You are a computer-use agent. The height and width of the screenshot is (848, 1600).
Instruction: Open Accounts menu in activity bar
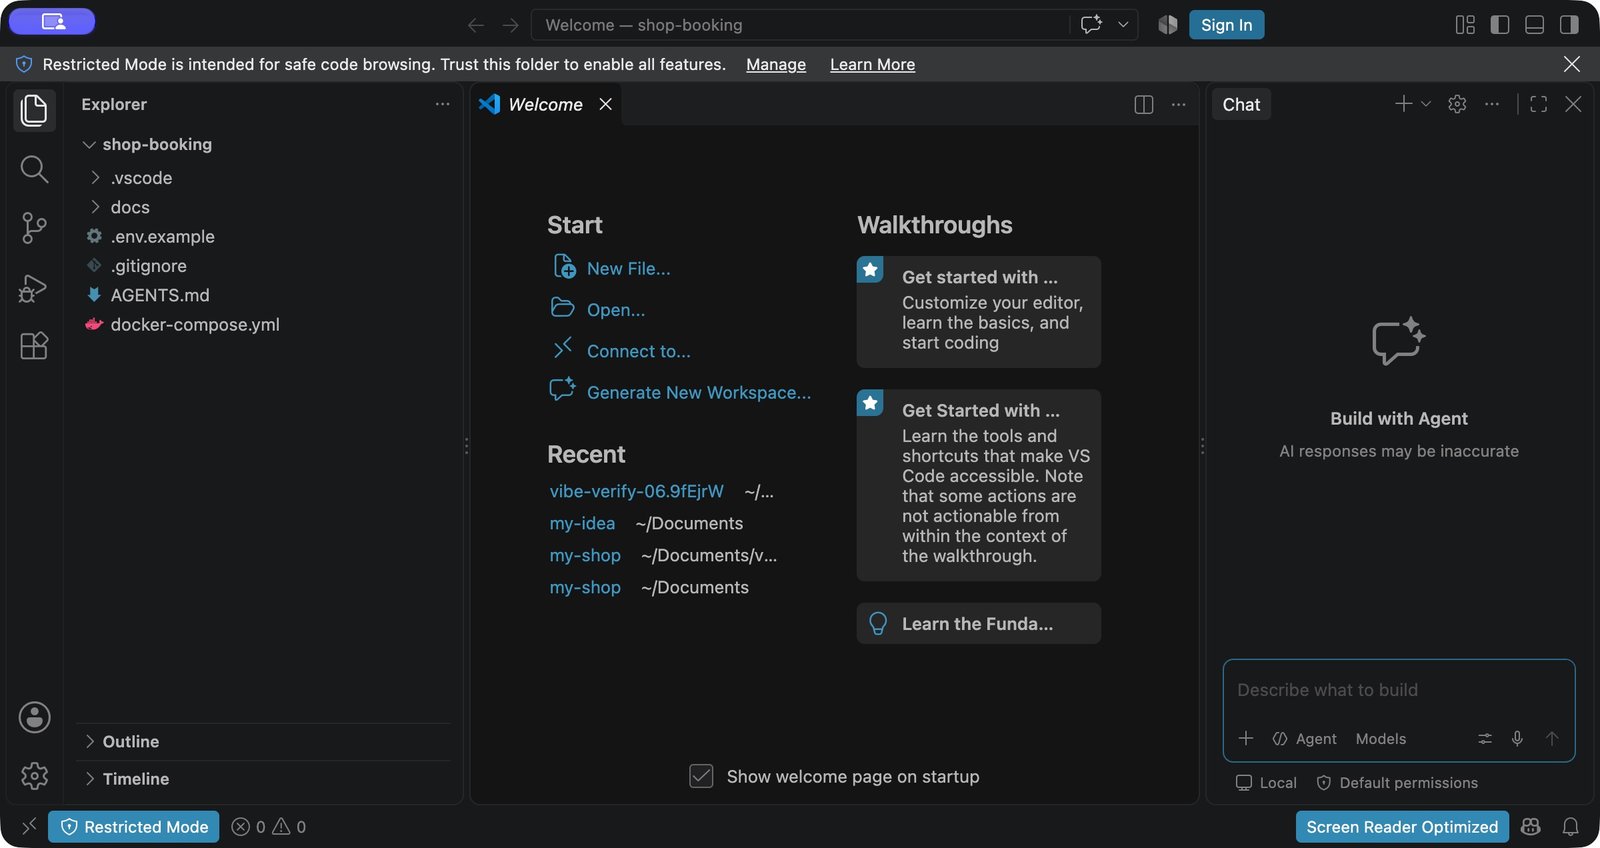34,717
